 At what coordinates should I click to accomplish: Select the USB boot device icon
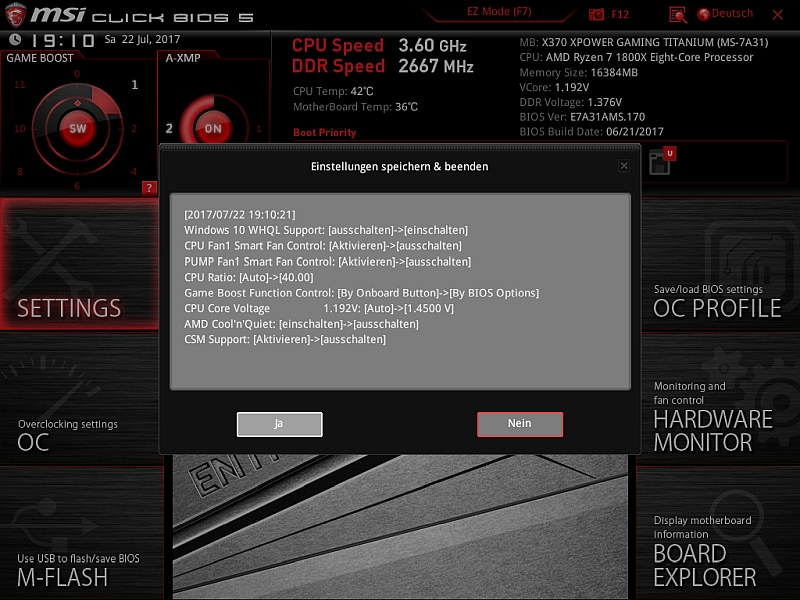(x=662, y=161)
